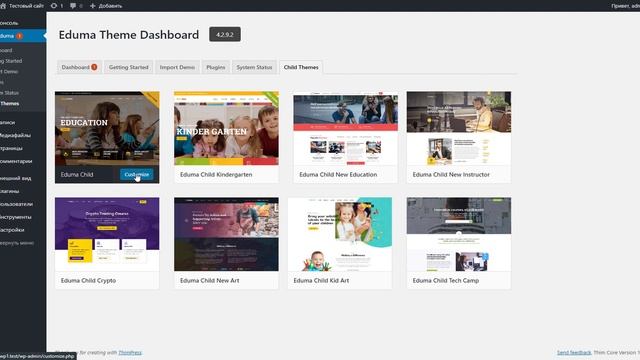Click the Eduma Child New Instructor title text
The height and width of the screenshot is (360, 640).
pyautogui.click(x=451, y=174)
